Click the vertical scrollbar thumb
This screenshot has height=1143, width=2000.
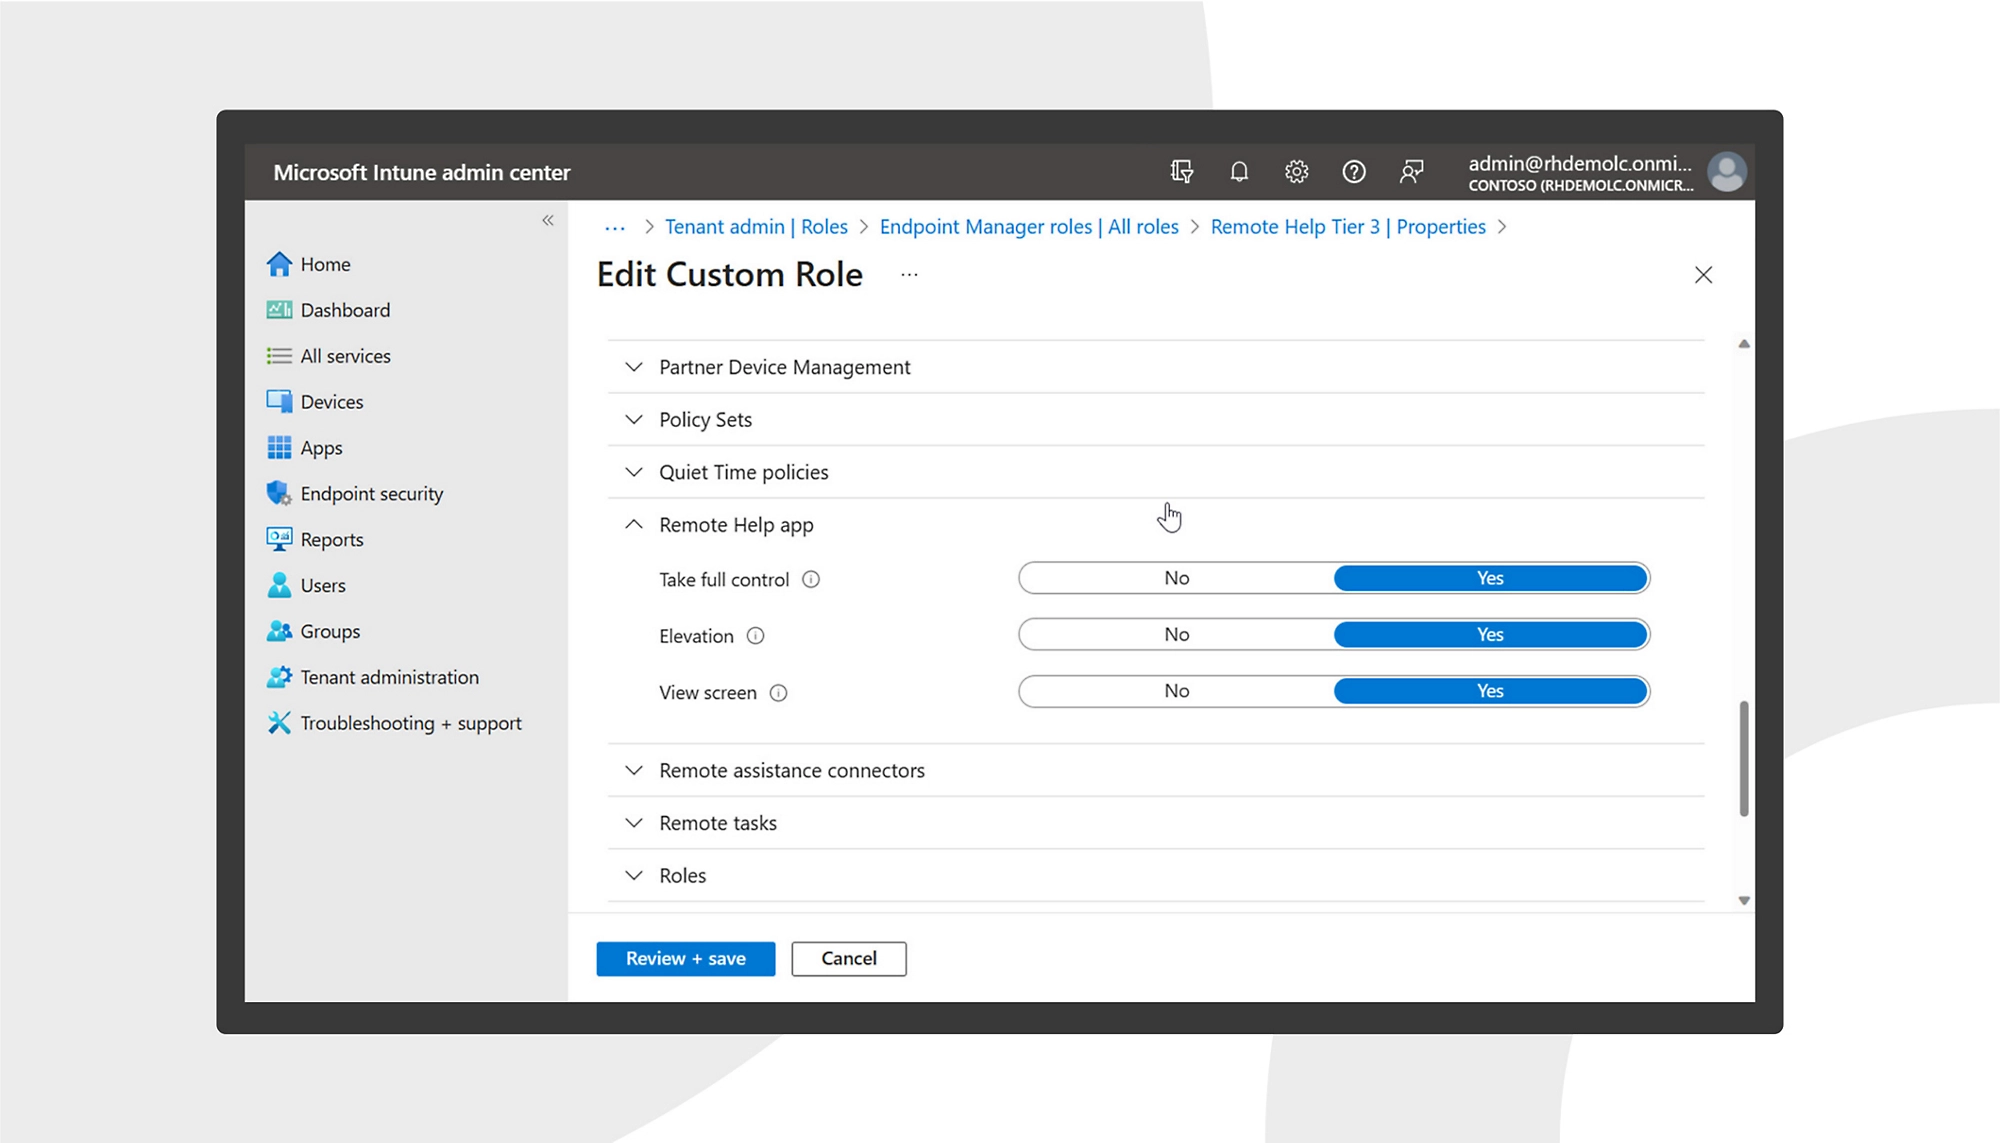[x=1743, y=758]
